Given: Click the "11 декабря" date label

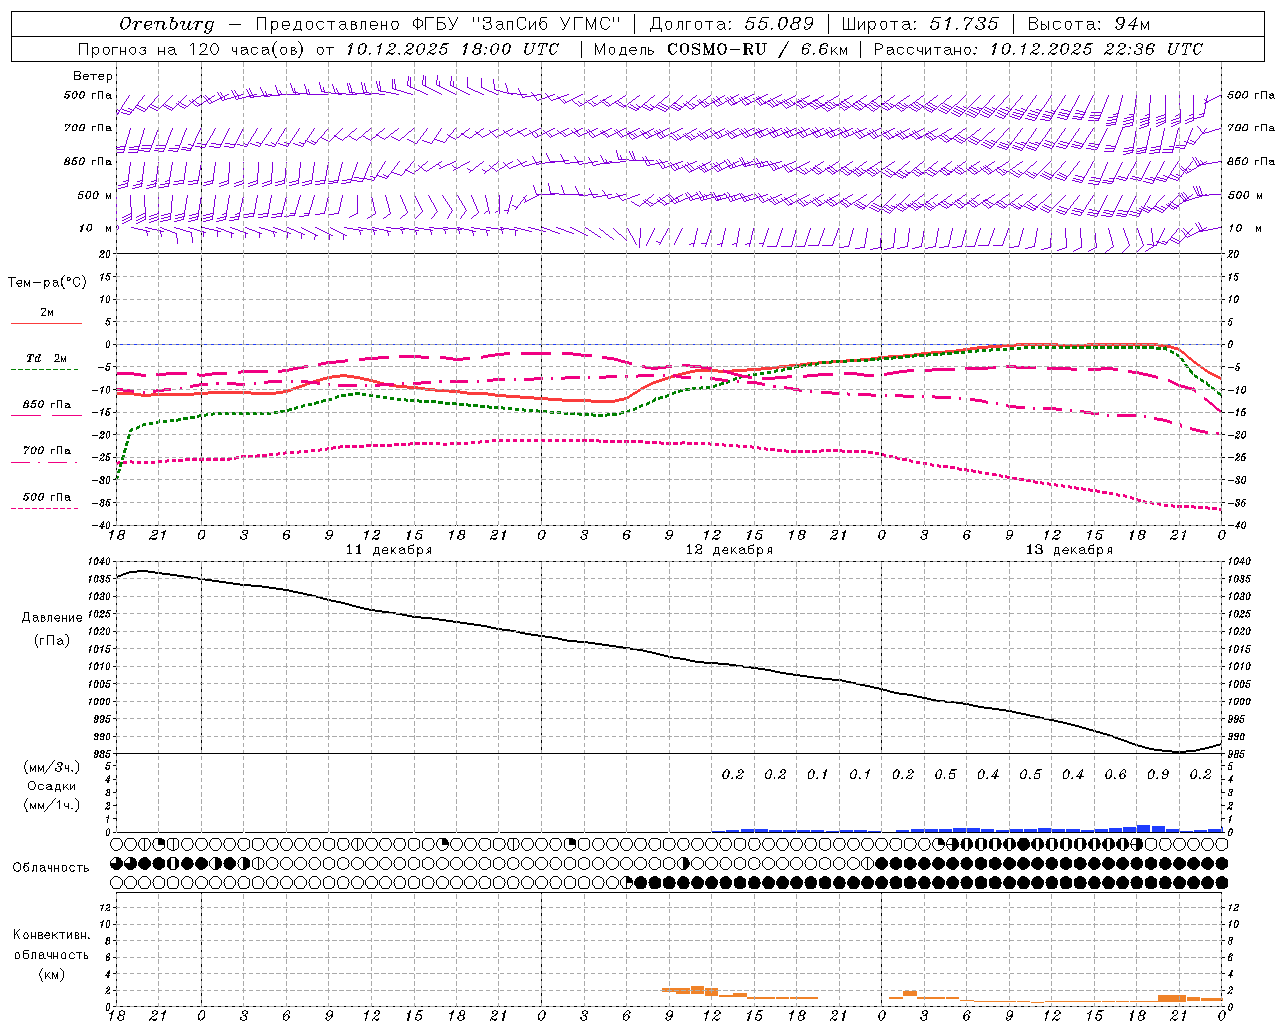Looking at the screenshot, I should point(389,550).
